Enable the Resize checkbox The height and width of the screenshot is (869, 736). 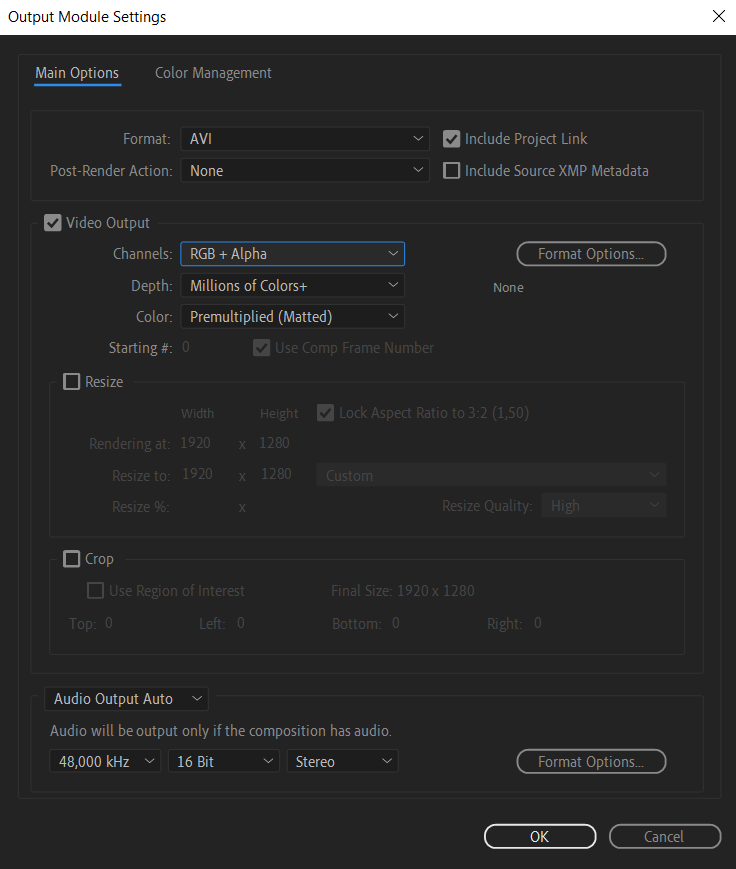click(71, 382)
